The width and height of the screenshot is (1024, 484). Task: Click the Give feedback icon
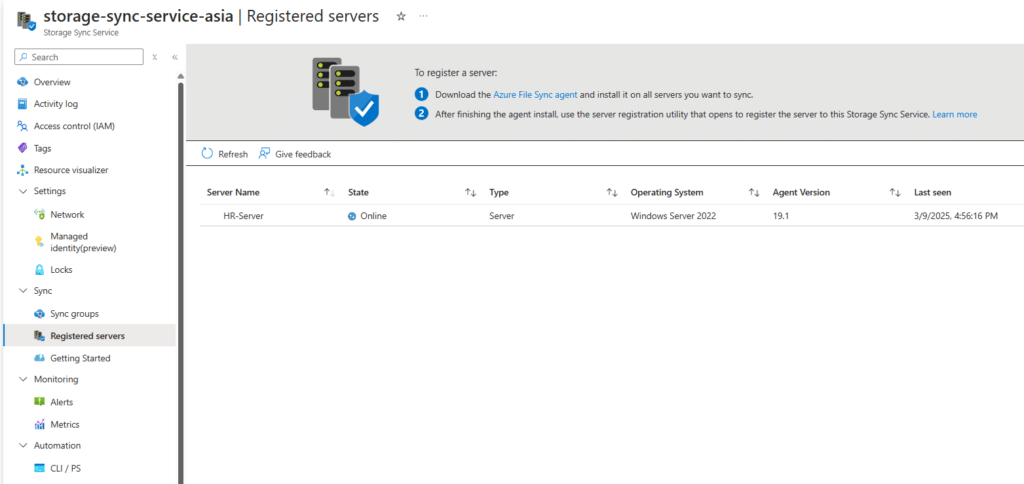(265, 154)
